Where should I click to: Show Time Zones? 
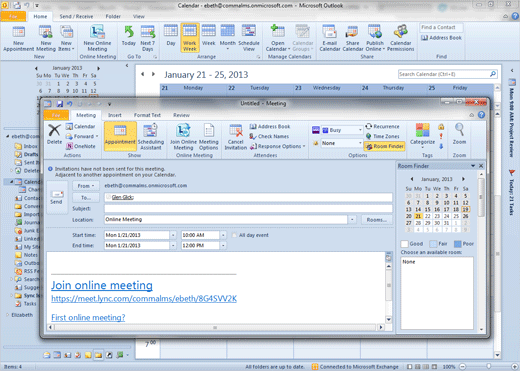[382, 136]
